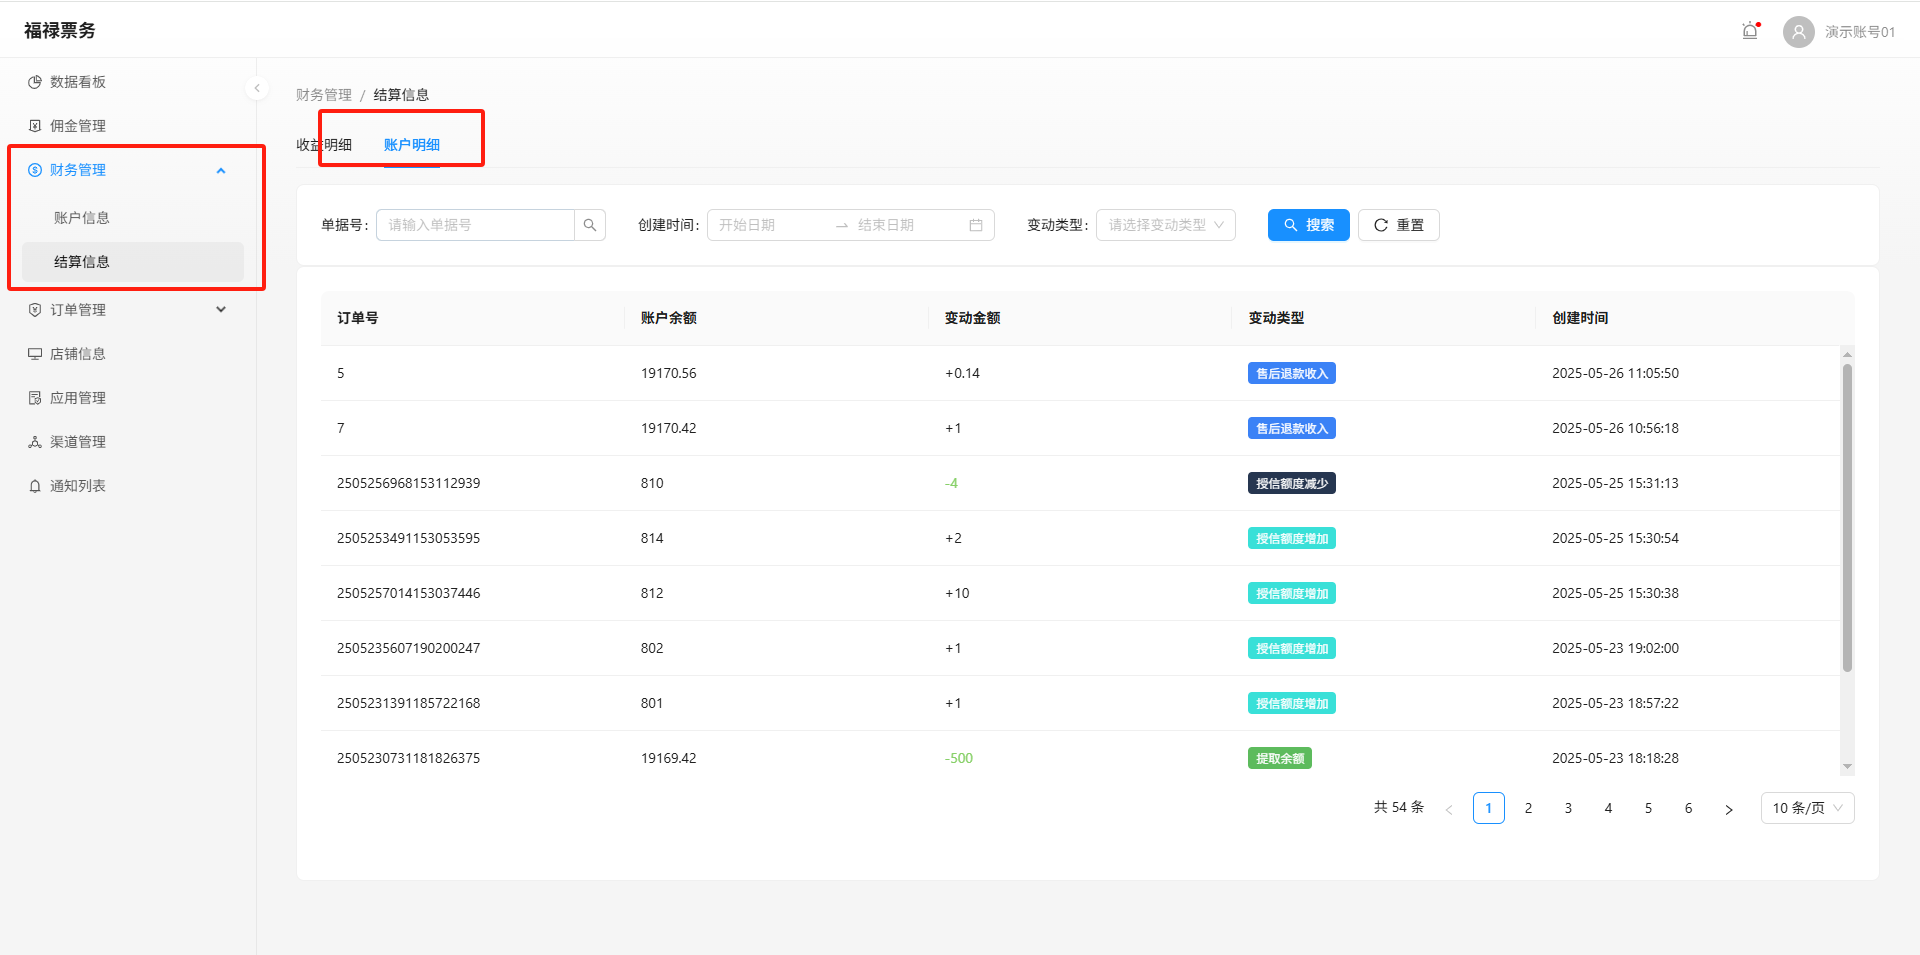Screen dimensions: 1920x955
Task: Click the calendar icon in date range
Action: click(x=975, y=225)
